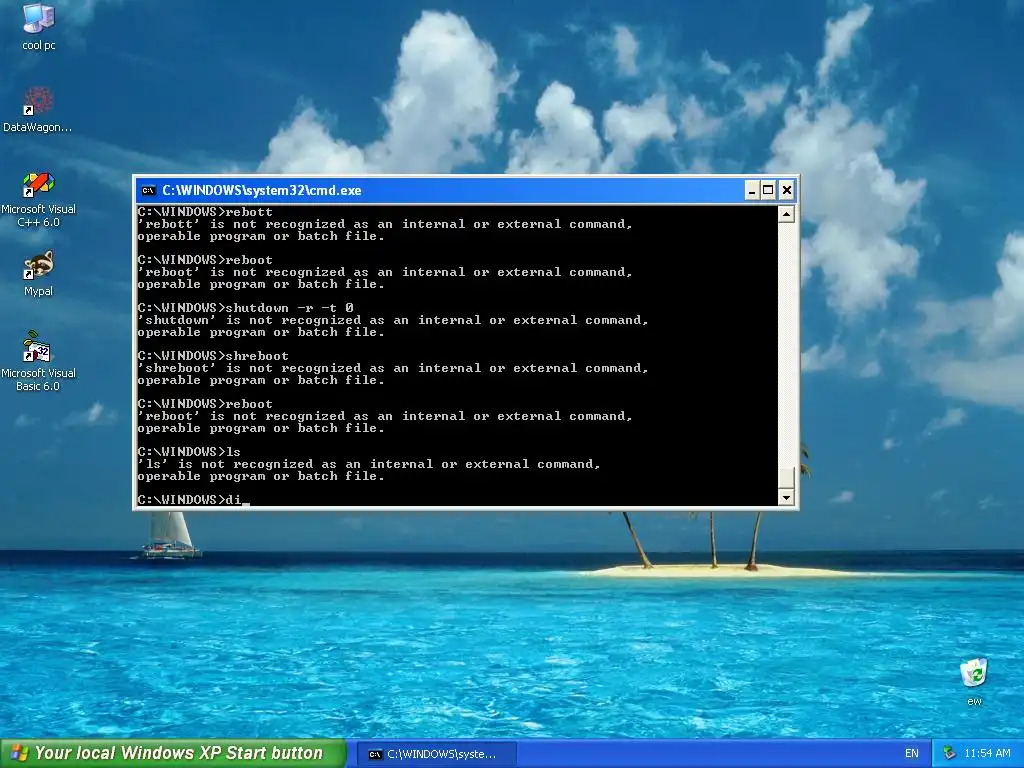This screenshot has height=768, width=1024.
Task: Click the 'C:\WINDOWS>rebott' line
Action: tap(205, 212)
